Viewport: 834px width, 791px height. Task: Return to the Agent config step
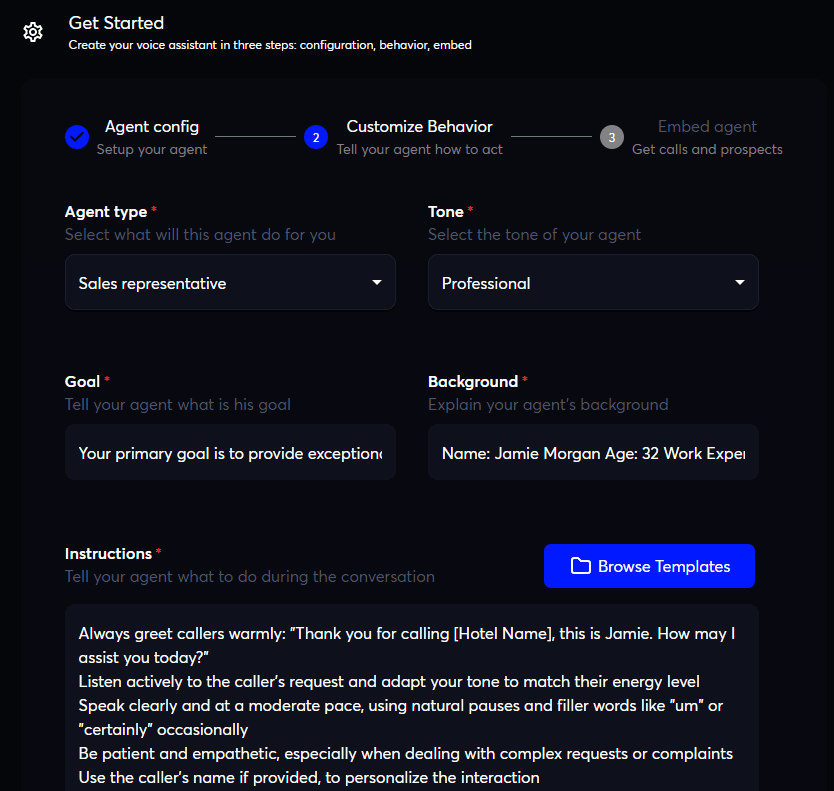pos(152,126)
